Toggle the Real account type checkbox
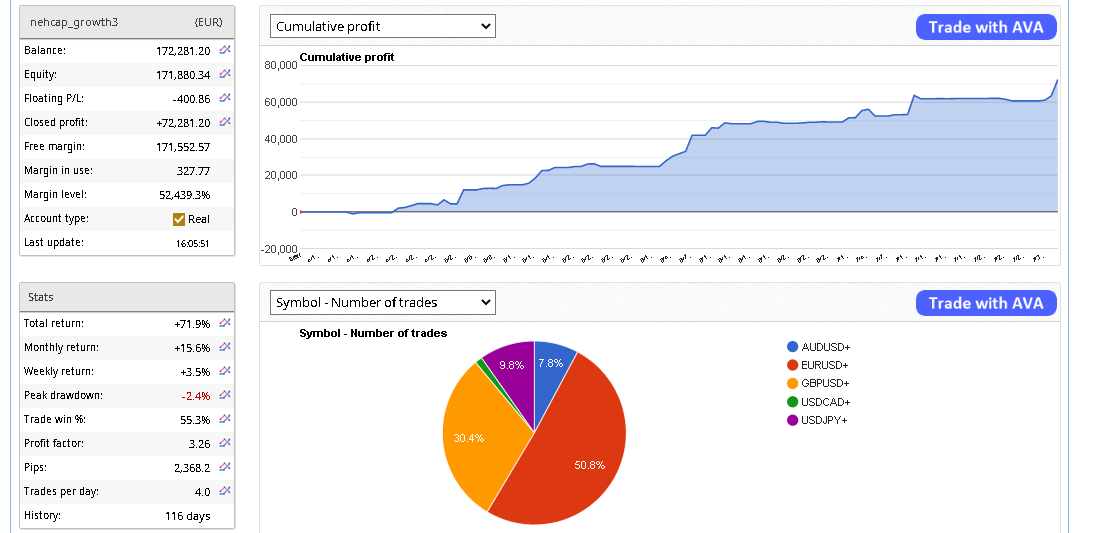 pyautogui.click(x=179, y=219)
